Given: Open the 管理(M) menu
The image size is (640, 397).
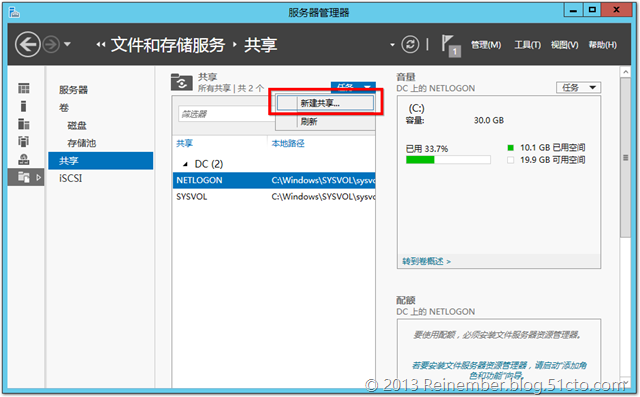Looking at the screenshot, I should (x=486, y=45).
